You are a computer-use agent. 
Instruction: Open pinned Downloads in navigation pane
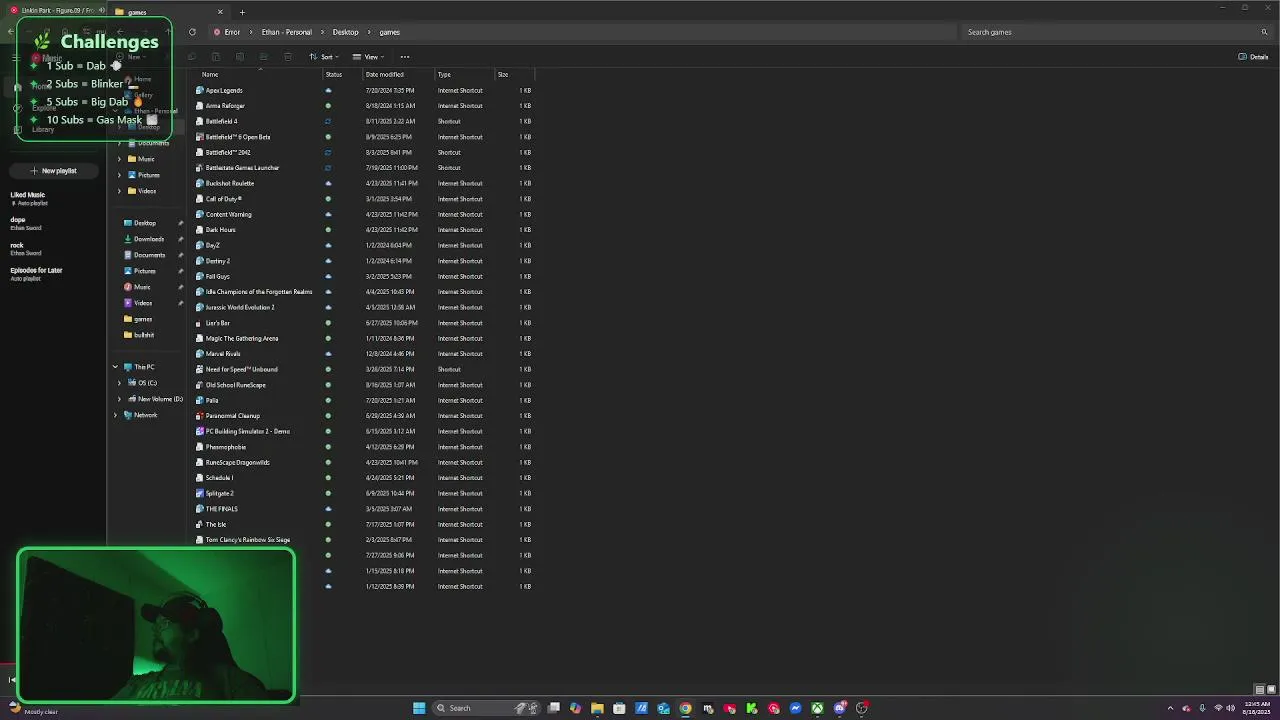[x=149, y=239]
